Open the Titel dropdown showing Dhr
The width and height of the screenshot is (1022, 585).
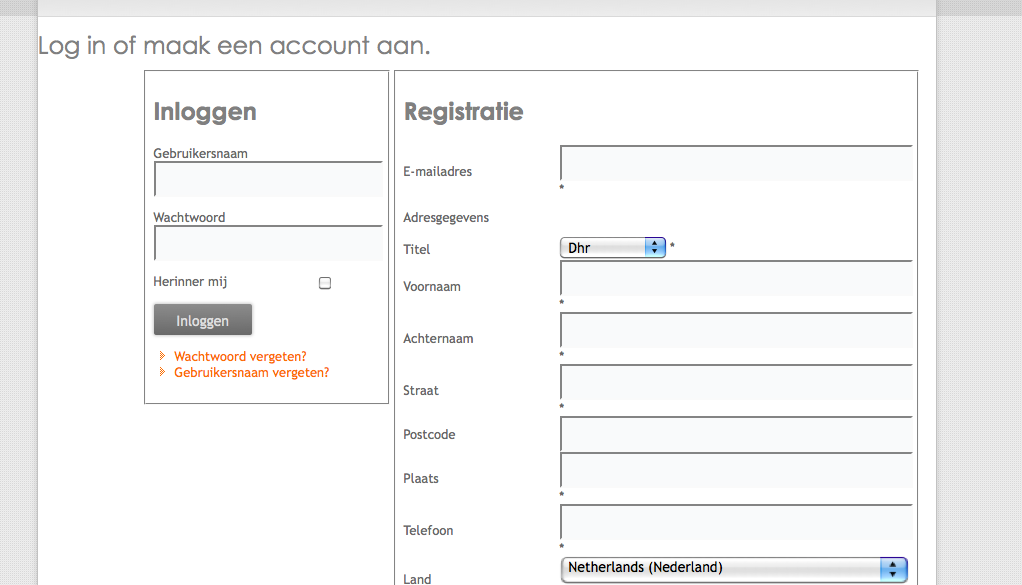coord(613,247)
